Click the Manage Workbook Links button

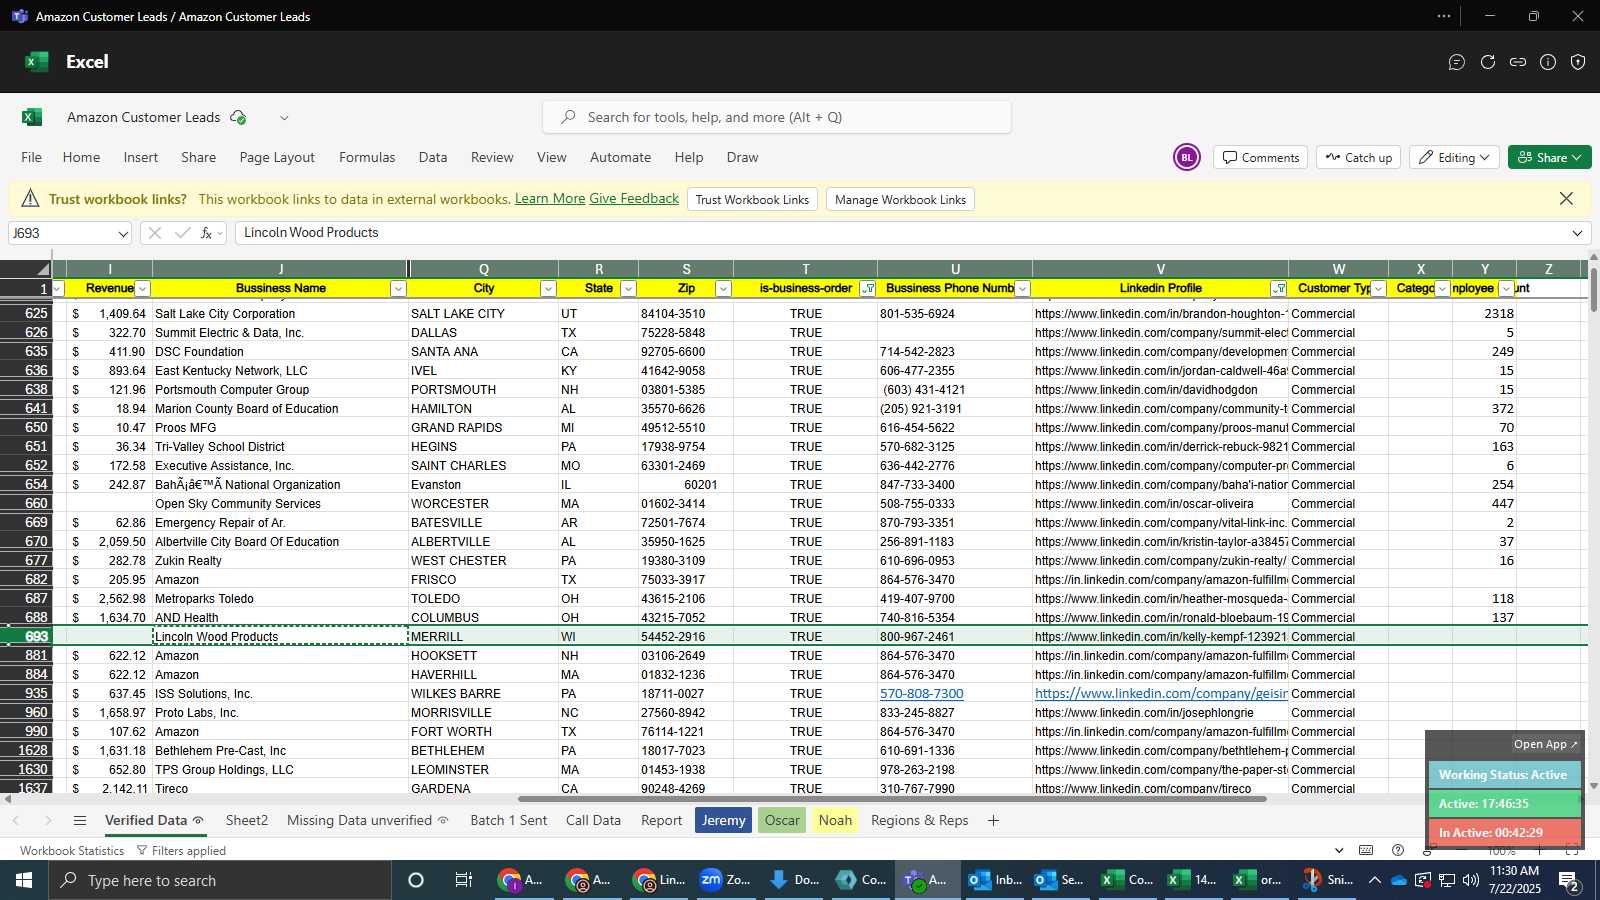[x=900, y=199]
